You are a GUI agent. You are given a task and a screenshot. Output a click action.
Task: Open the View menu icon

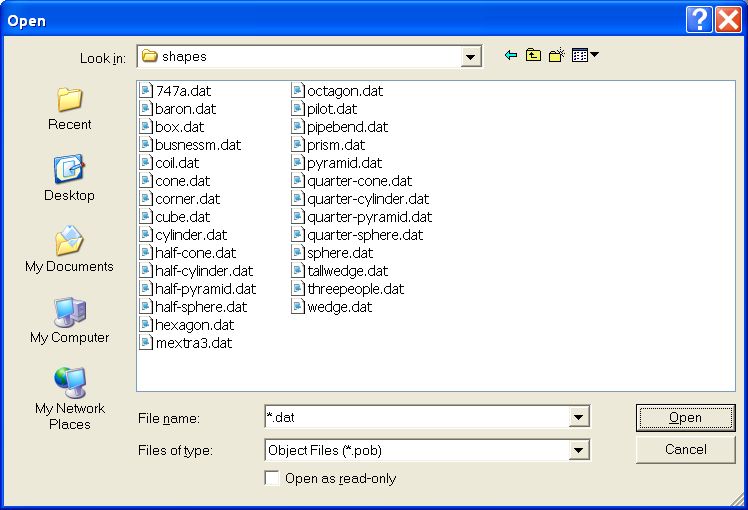[x=584, y=56]
